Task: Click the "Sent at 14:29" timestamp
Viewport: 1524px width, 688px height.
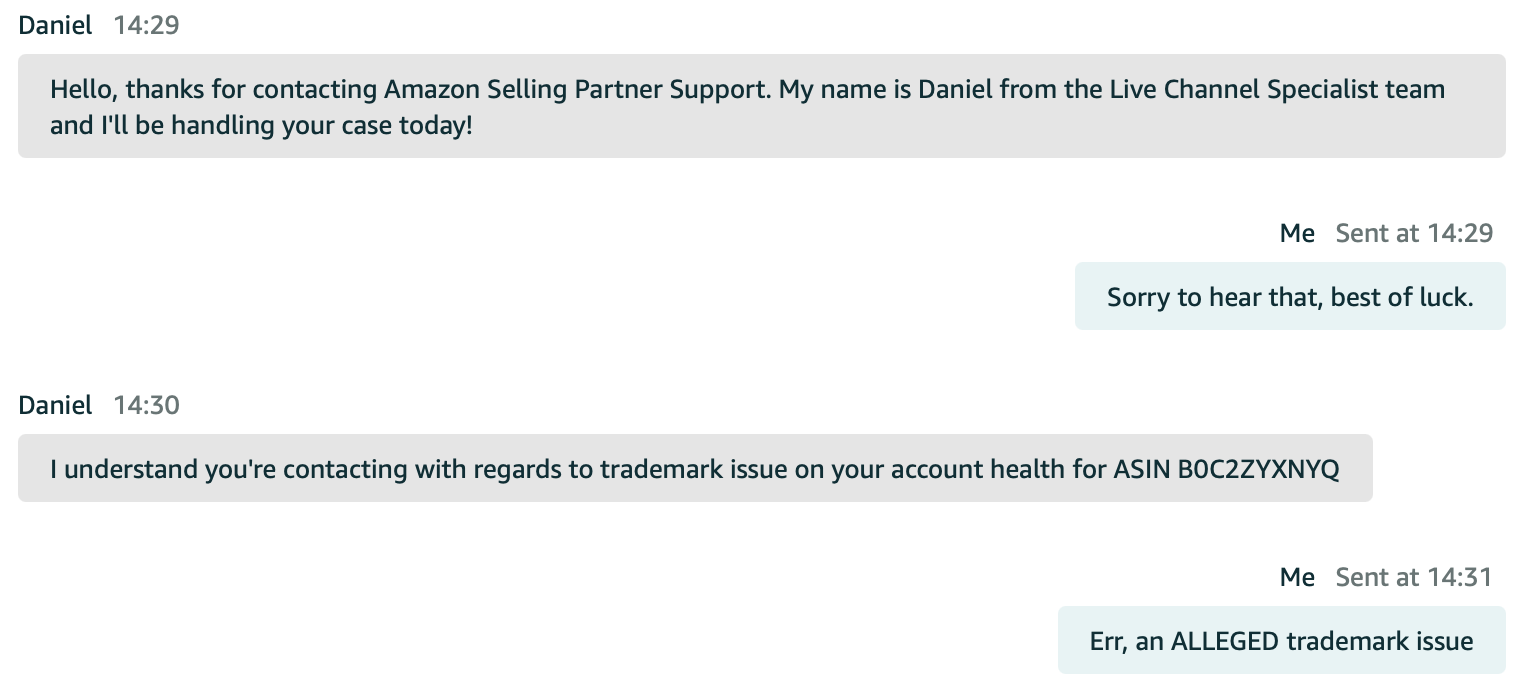Action: [1414, 234]
